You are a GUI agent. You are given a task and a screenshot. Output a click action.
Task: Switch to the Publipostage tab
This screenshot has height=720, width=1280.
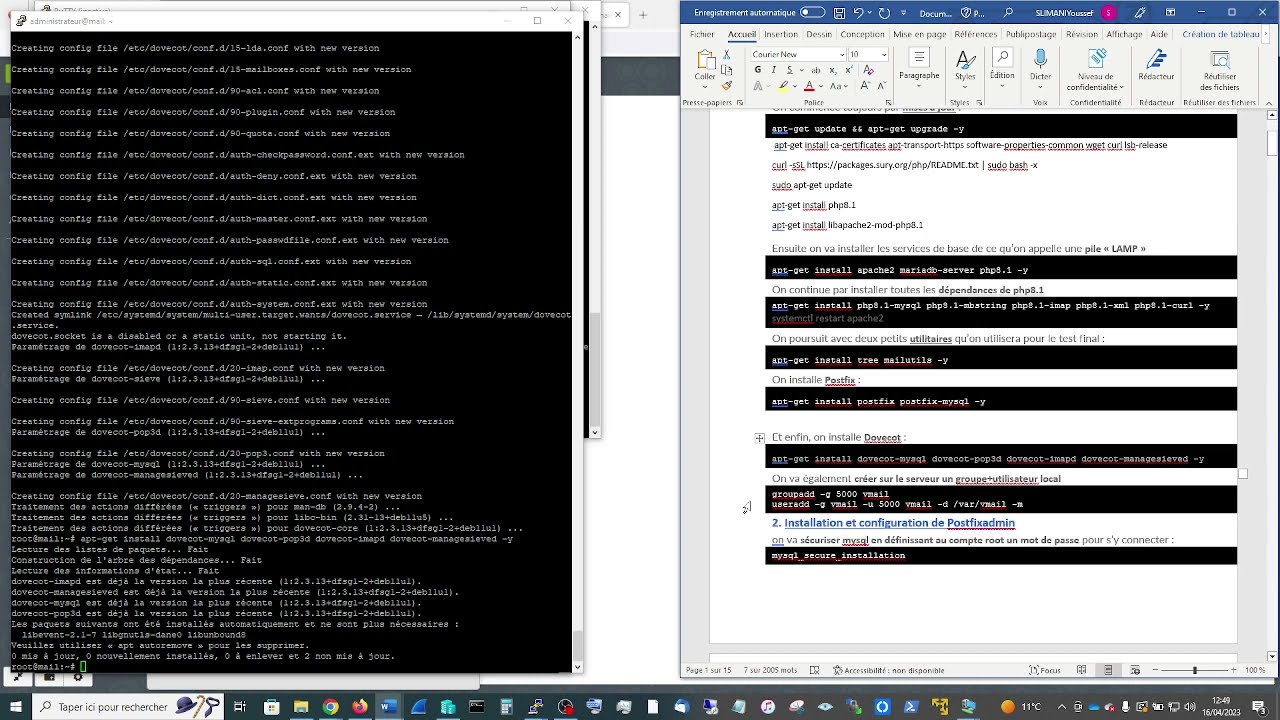click(1030, 34)
